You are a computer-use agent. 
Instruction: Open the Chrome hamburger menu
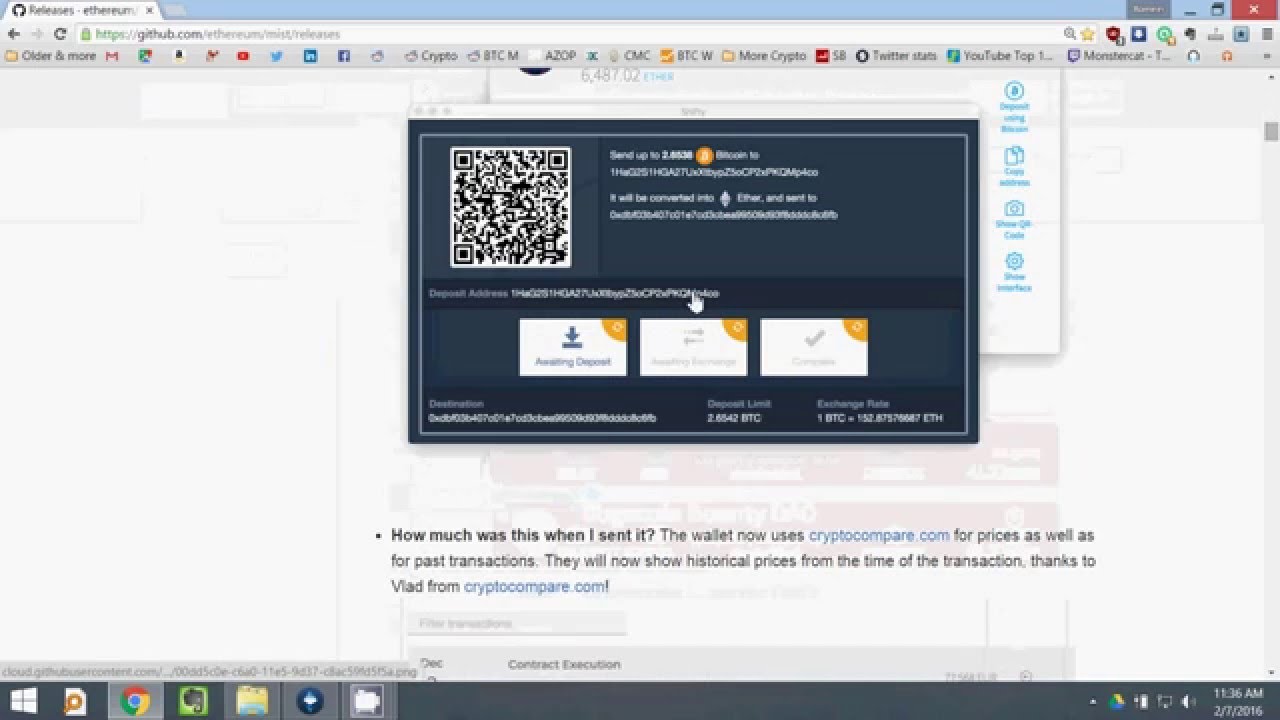point(1266,34)
